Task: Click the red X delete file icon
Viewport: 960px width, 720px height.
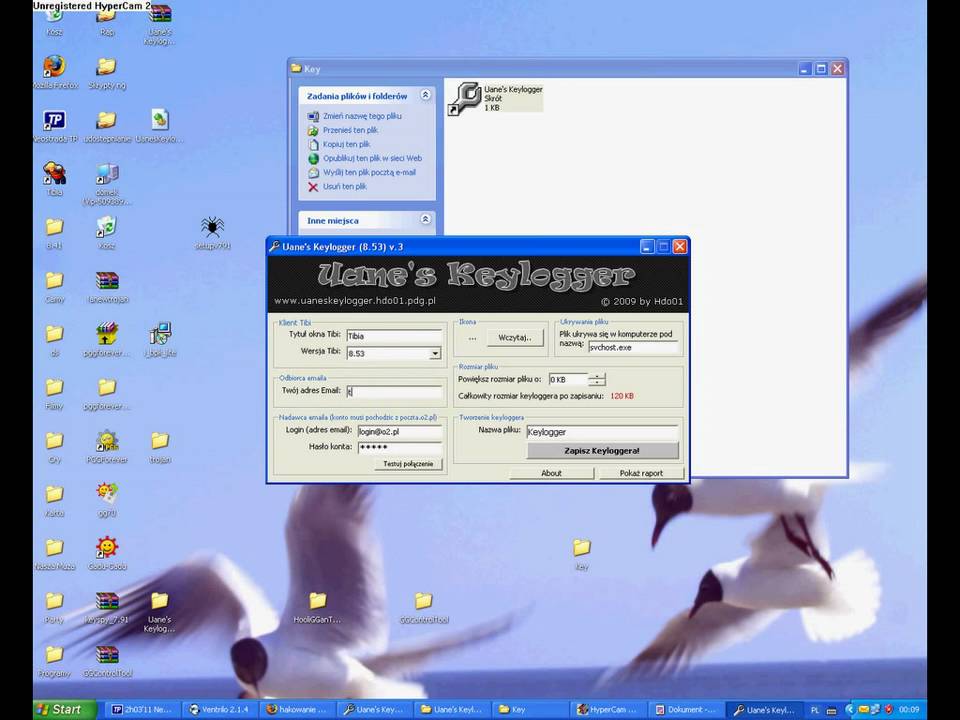Action: [313, 187]
